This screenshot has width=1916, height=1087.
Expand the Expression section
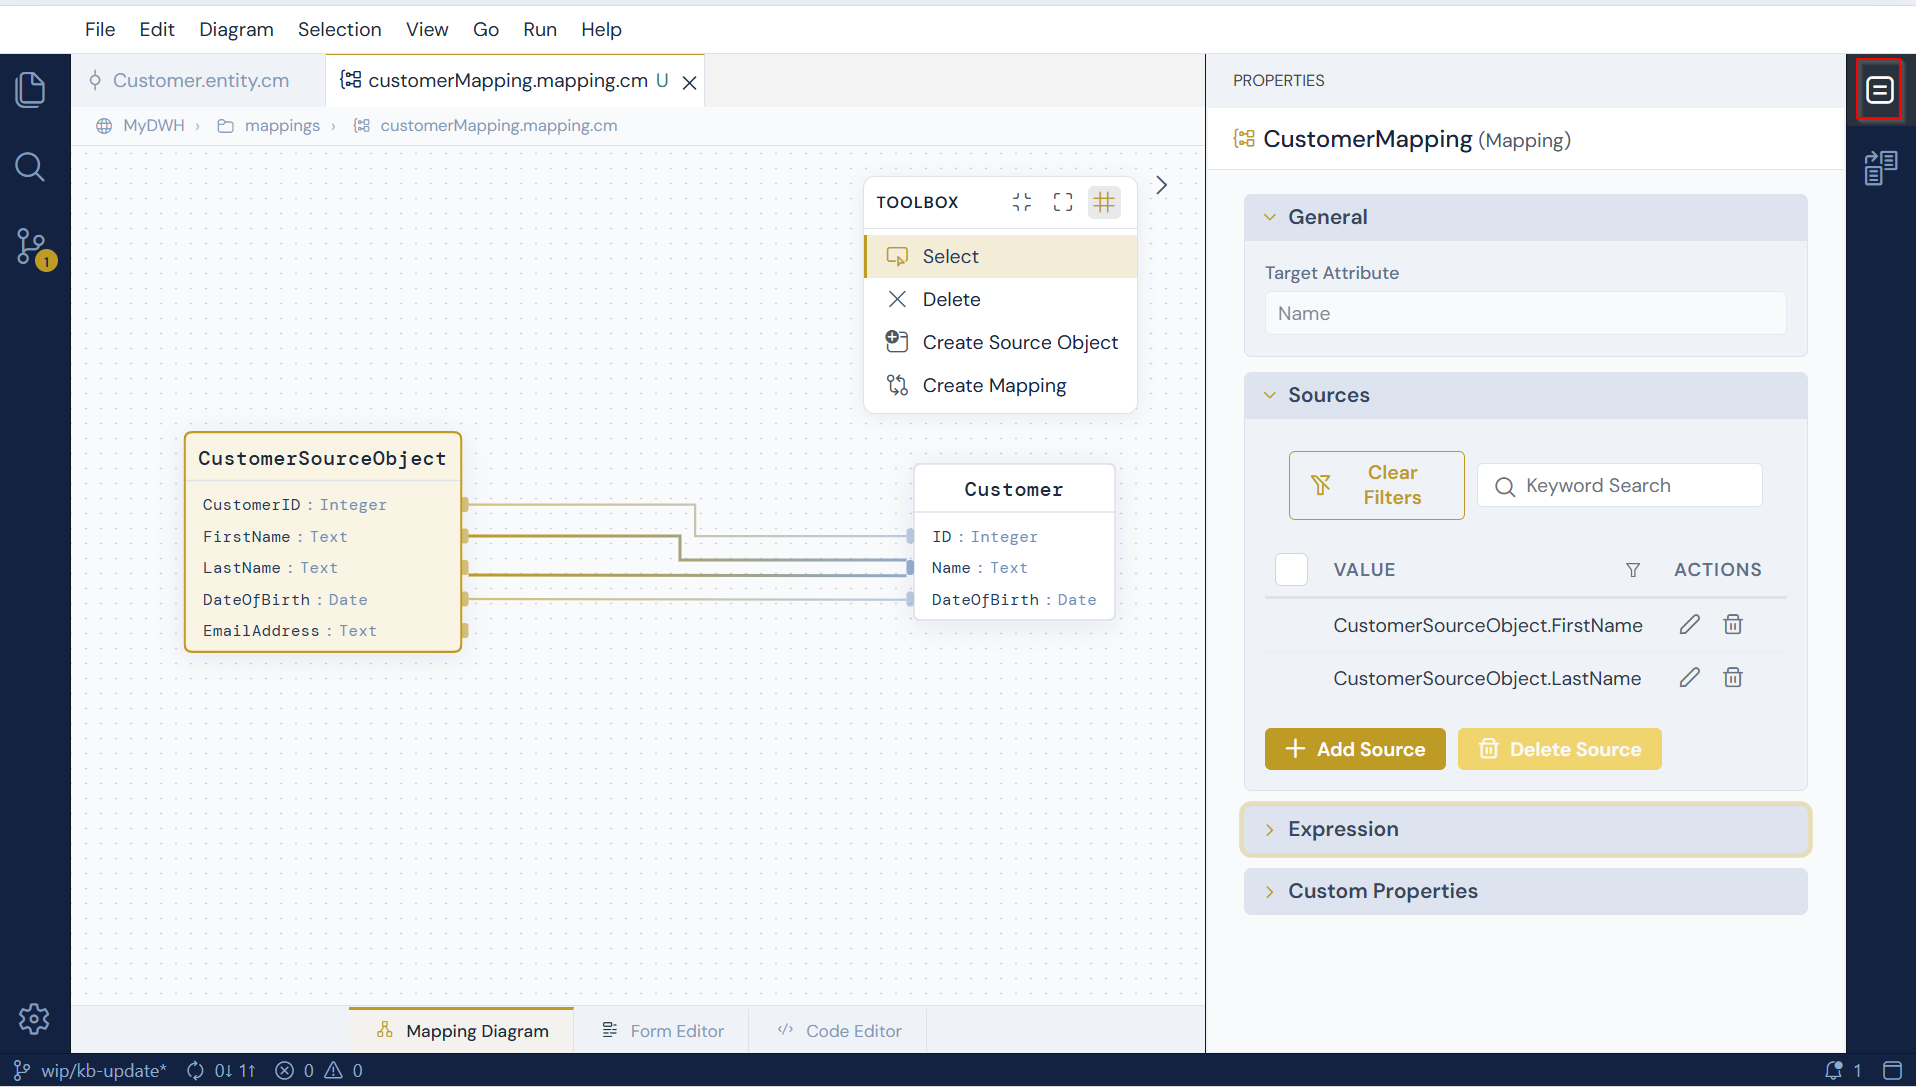tap(1525, 829)
